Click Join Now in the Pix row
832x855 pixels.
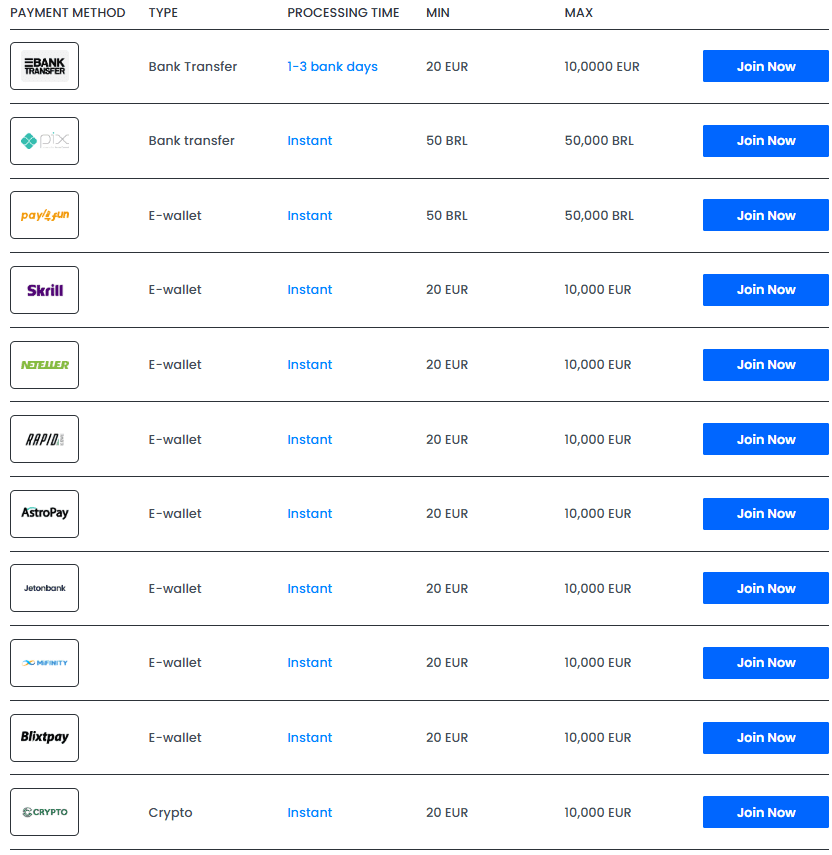pyautogui.click(x=765, y=141)
